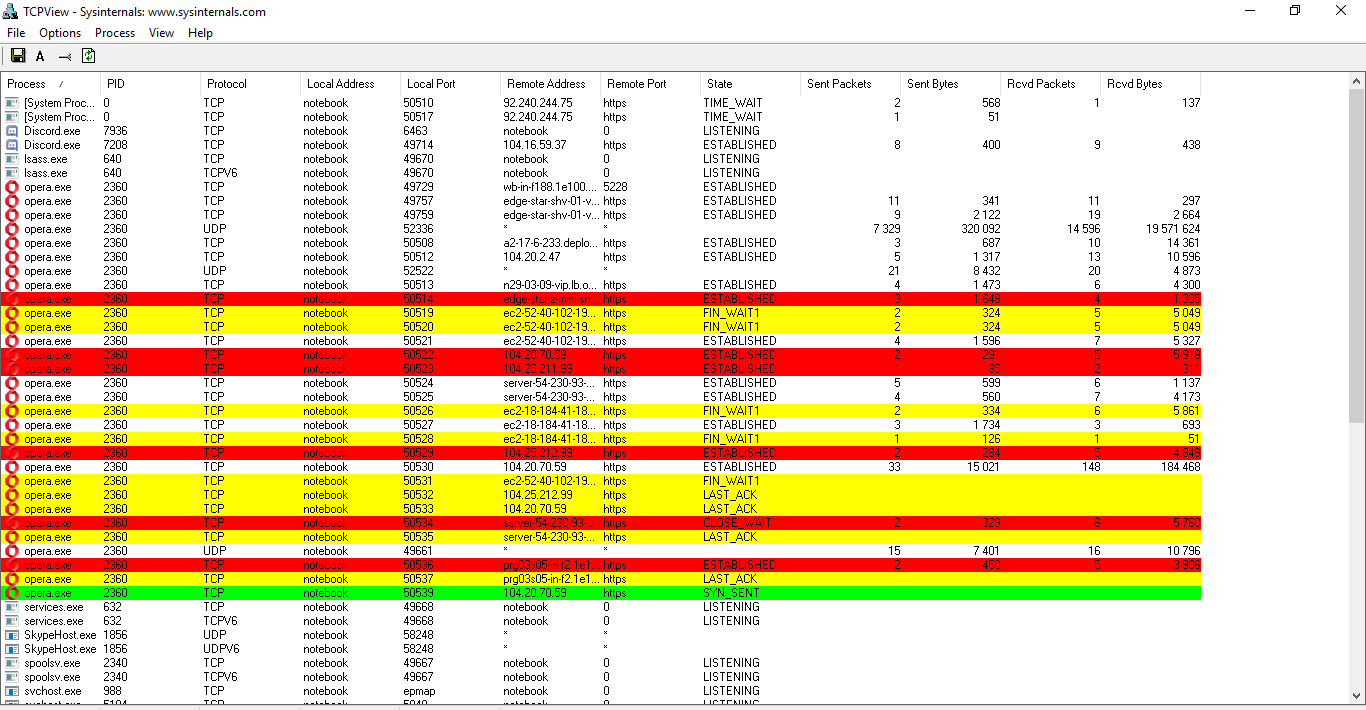The width and height of the screenshot is (1366, 710).
Task: Click the Opera icon on the red port 50514 row
Action: pyautogui.click(x=12, y=299)
